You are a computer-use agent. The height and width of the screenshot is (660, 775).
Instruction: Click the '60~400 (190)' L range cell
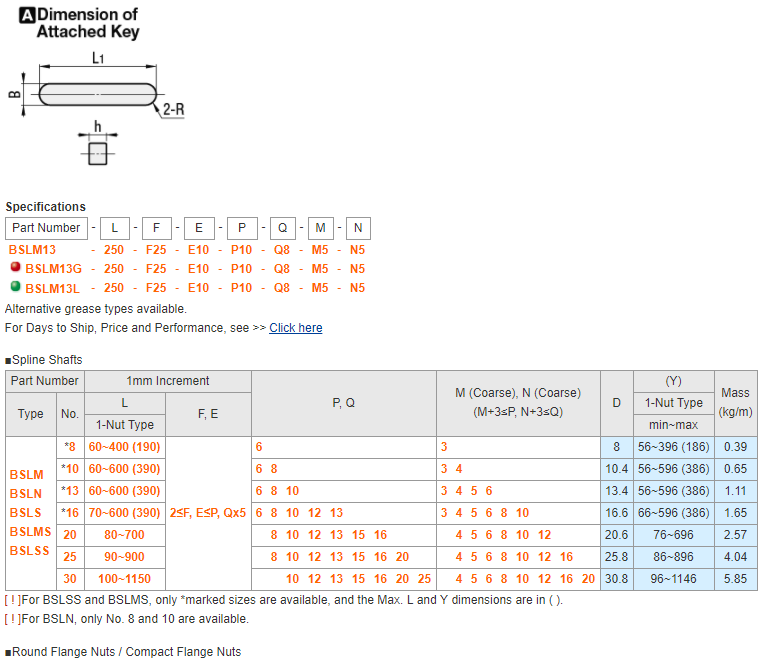(125, 447)
